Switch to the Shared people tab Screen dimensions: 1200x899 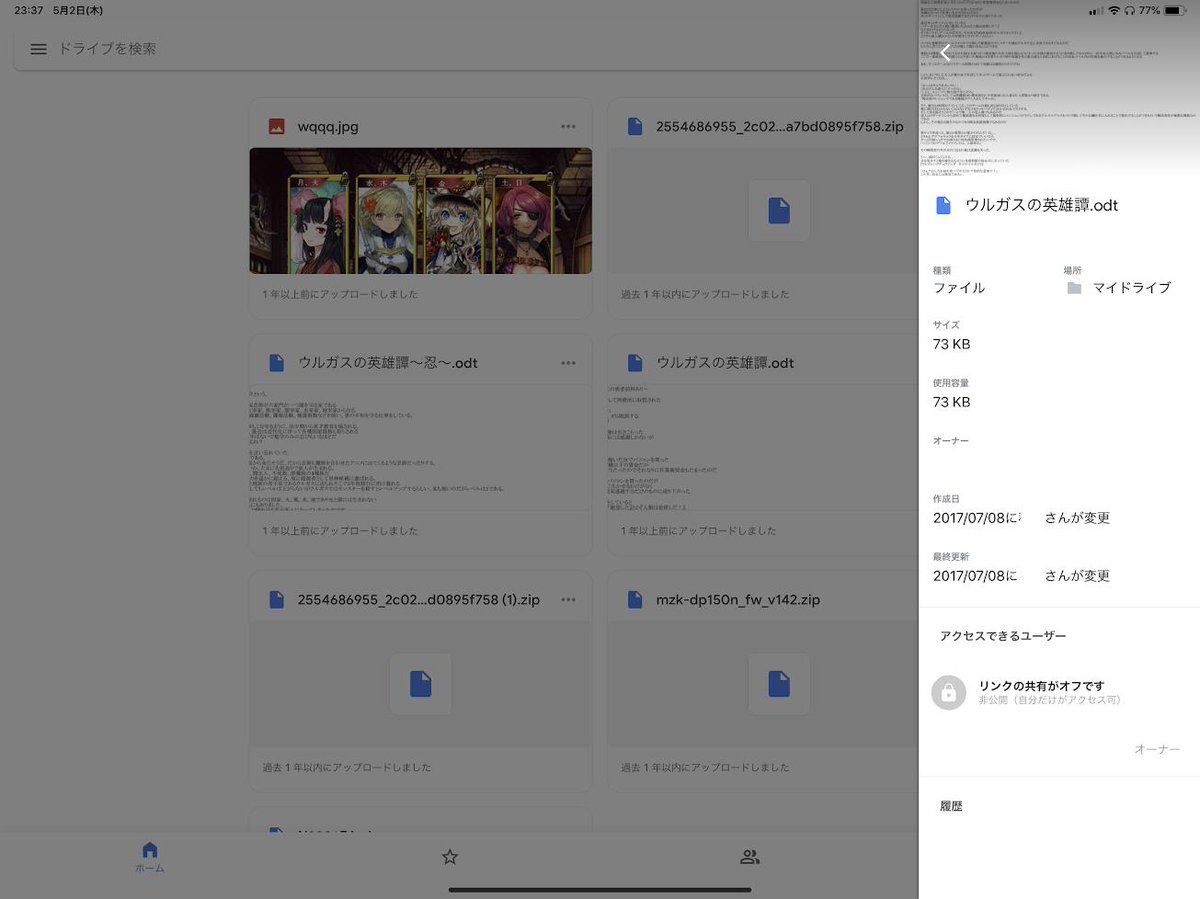pyautogui.click(x=750, y=857)
